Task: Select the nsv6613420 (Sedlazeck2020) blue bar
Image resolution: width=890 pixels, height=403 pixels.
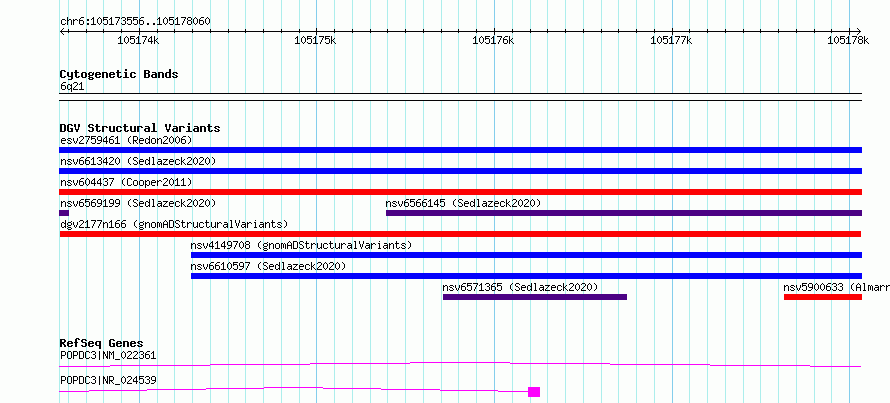Action: pyautogui.click(x=460, y=171)
